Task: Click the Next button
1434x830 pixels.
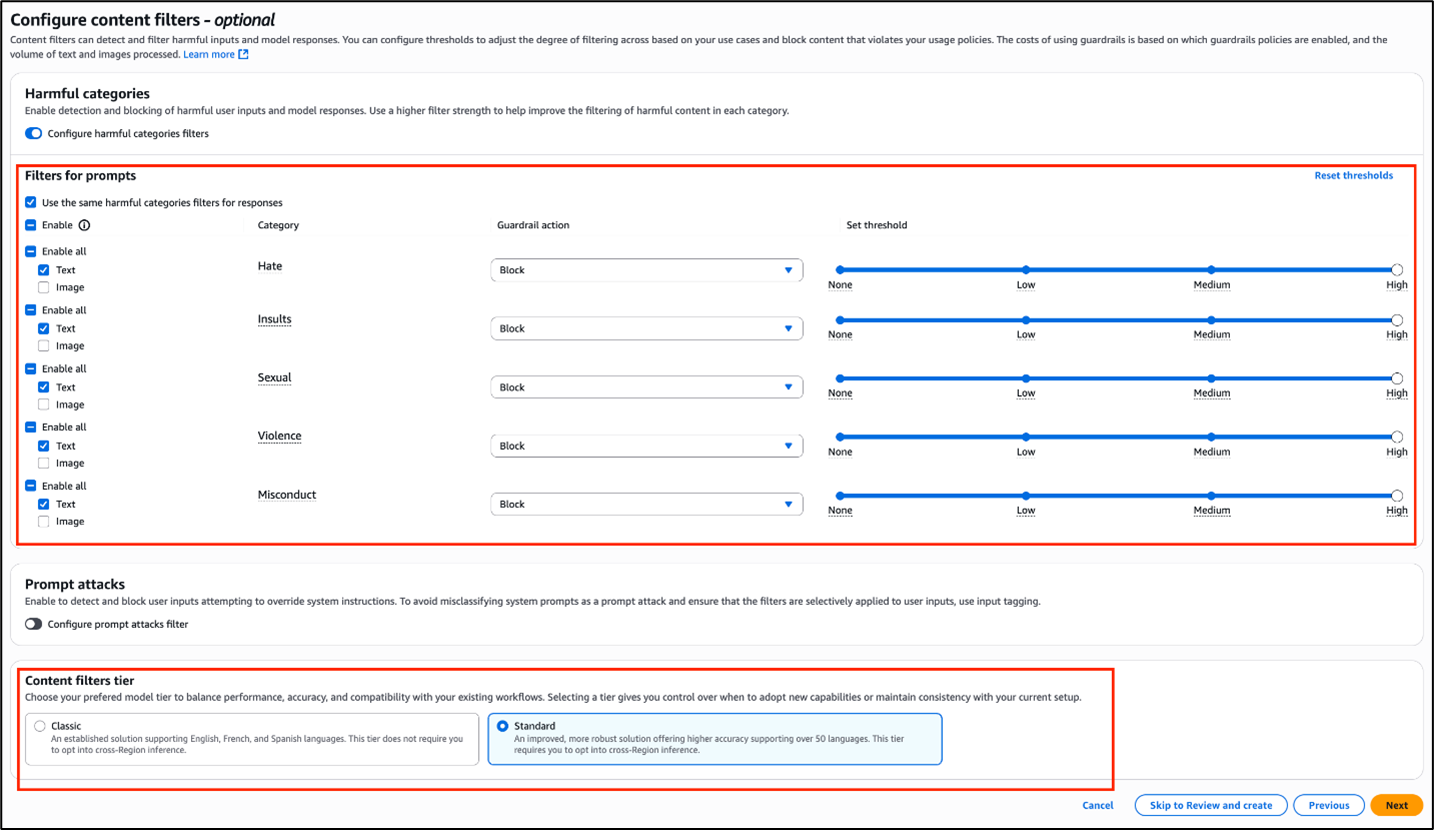Action: 1396,805
